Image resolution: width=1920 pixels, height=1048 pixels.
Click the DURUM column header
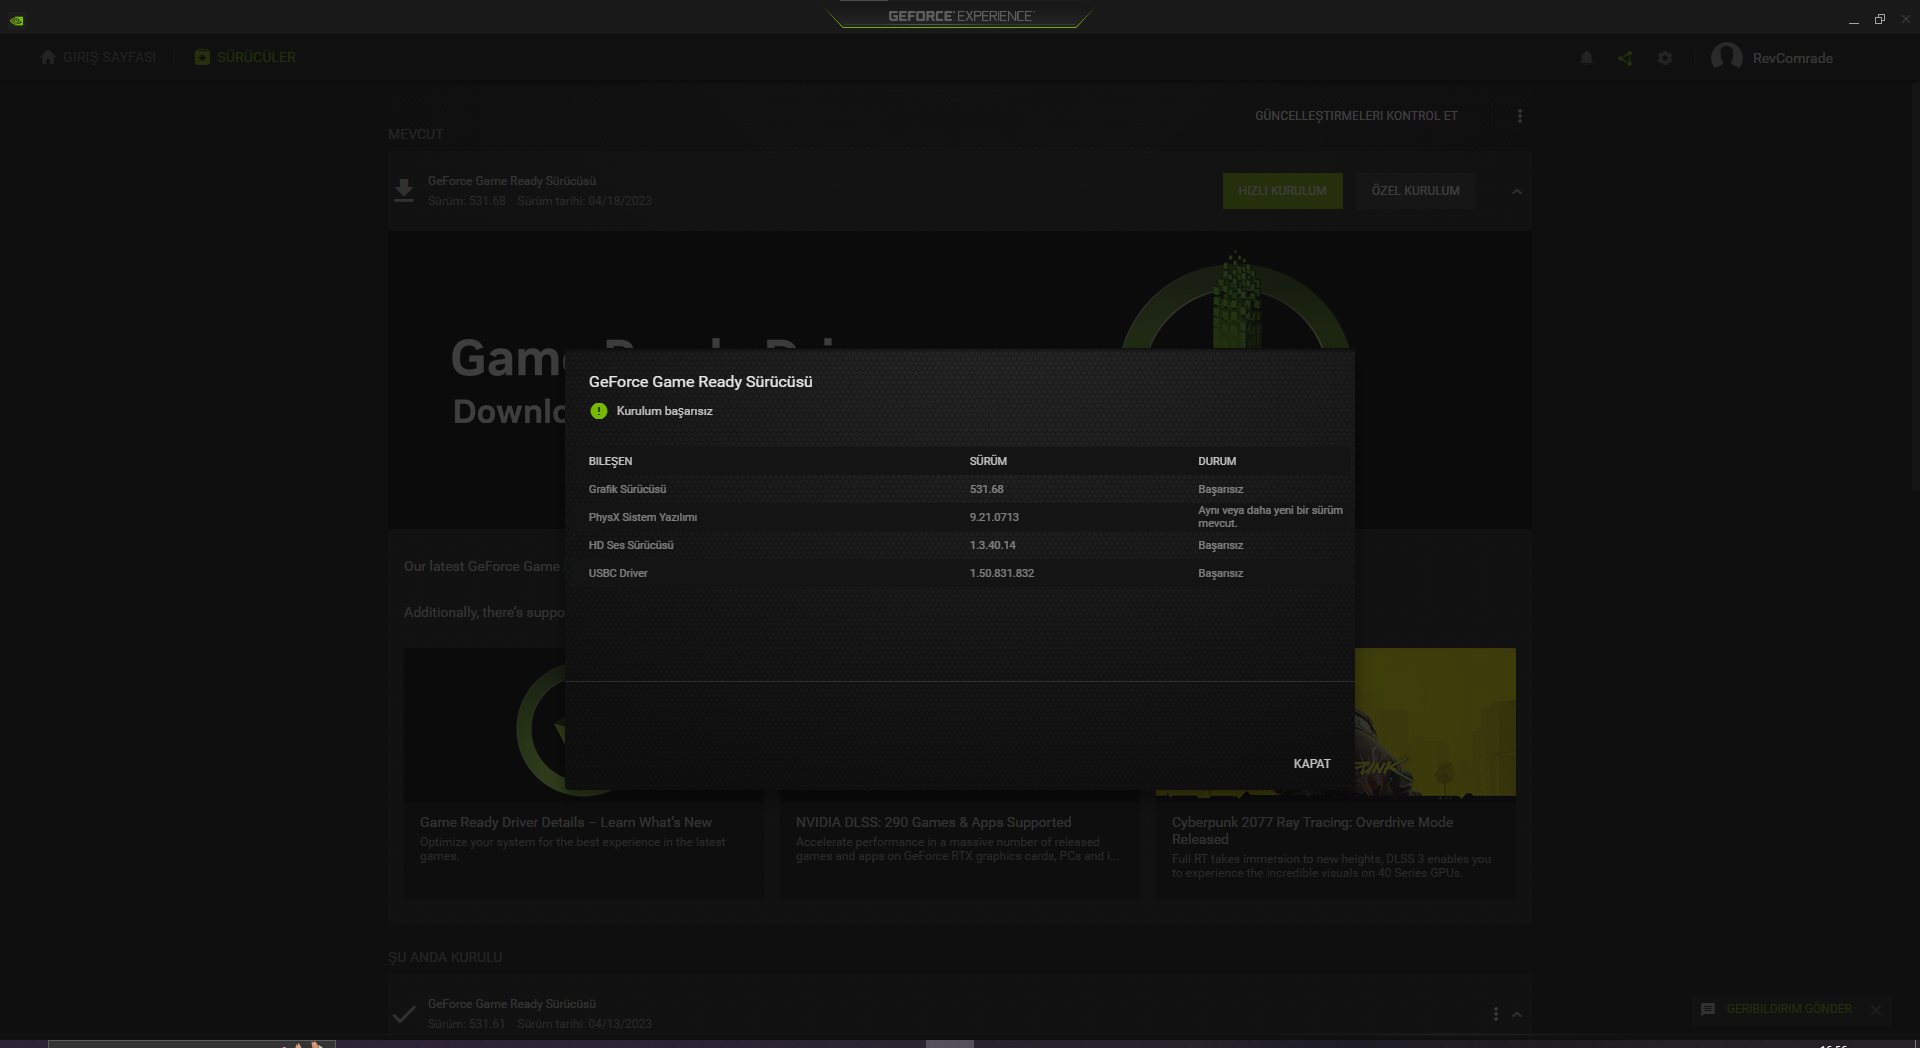(1217, 461)
